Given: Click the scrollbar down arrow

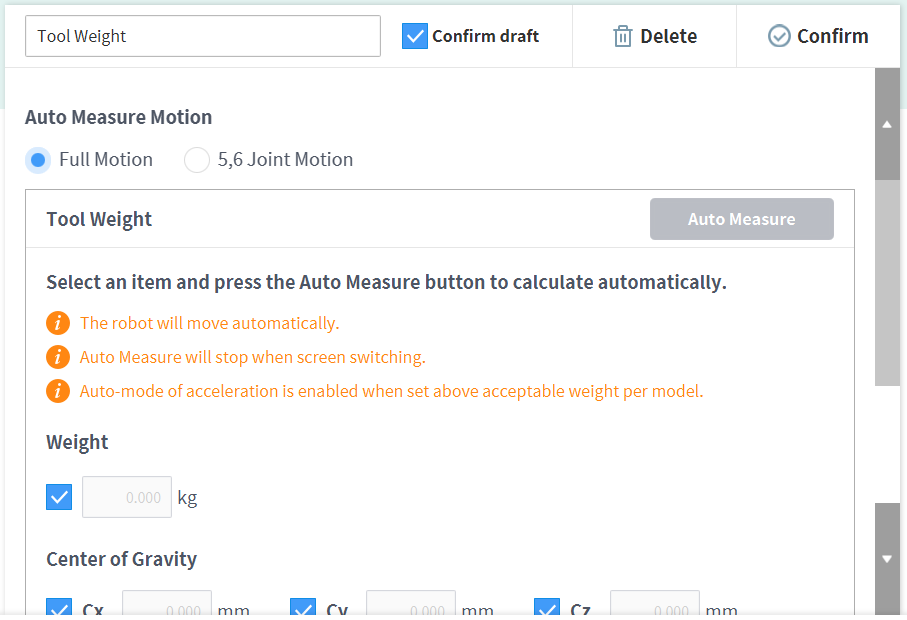Looking at the screenshot, I should (887, 559).
